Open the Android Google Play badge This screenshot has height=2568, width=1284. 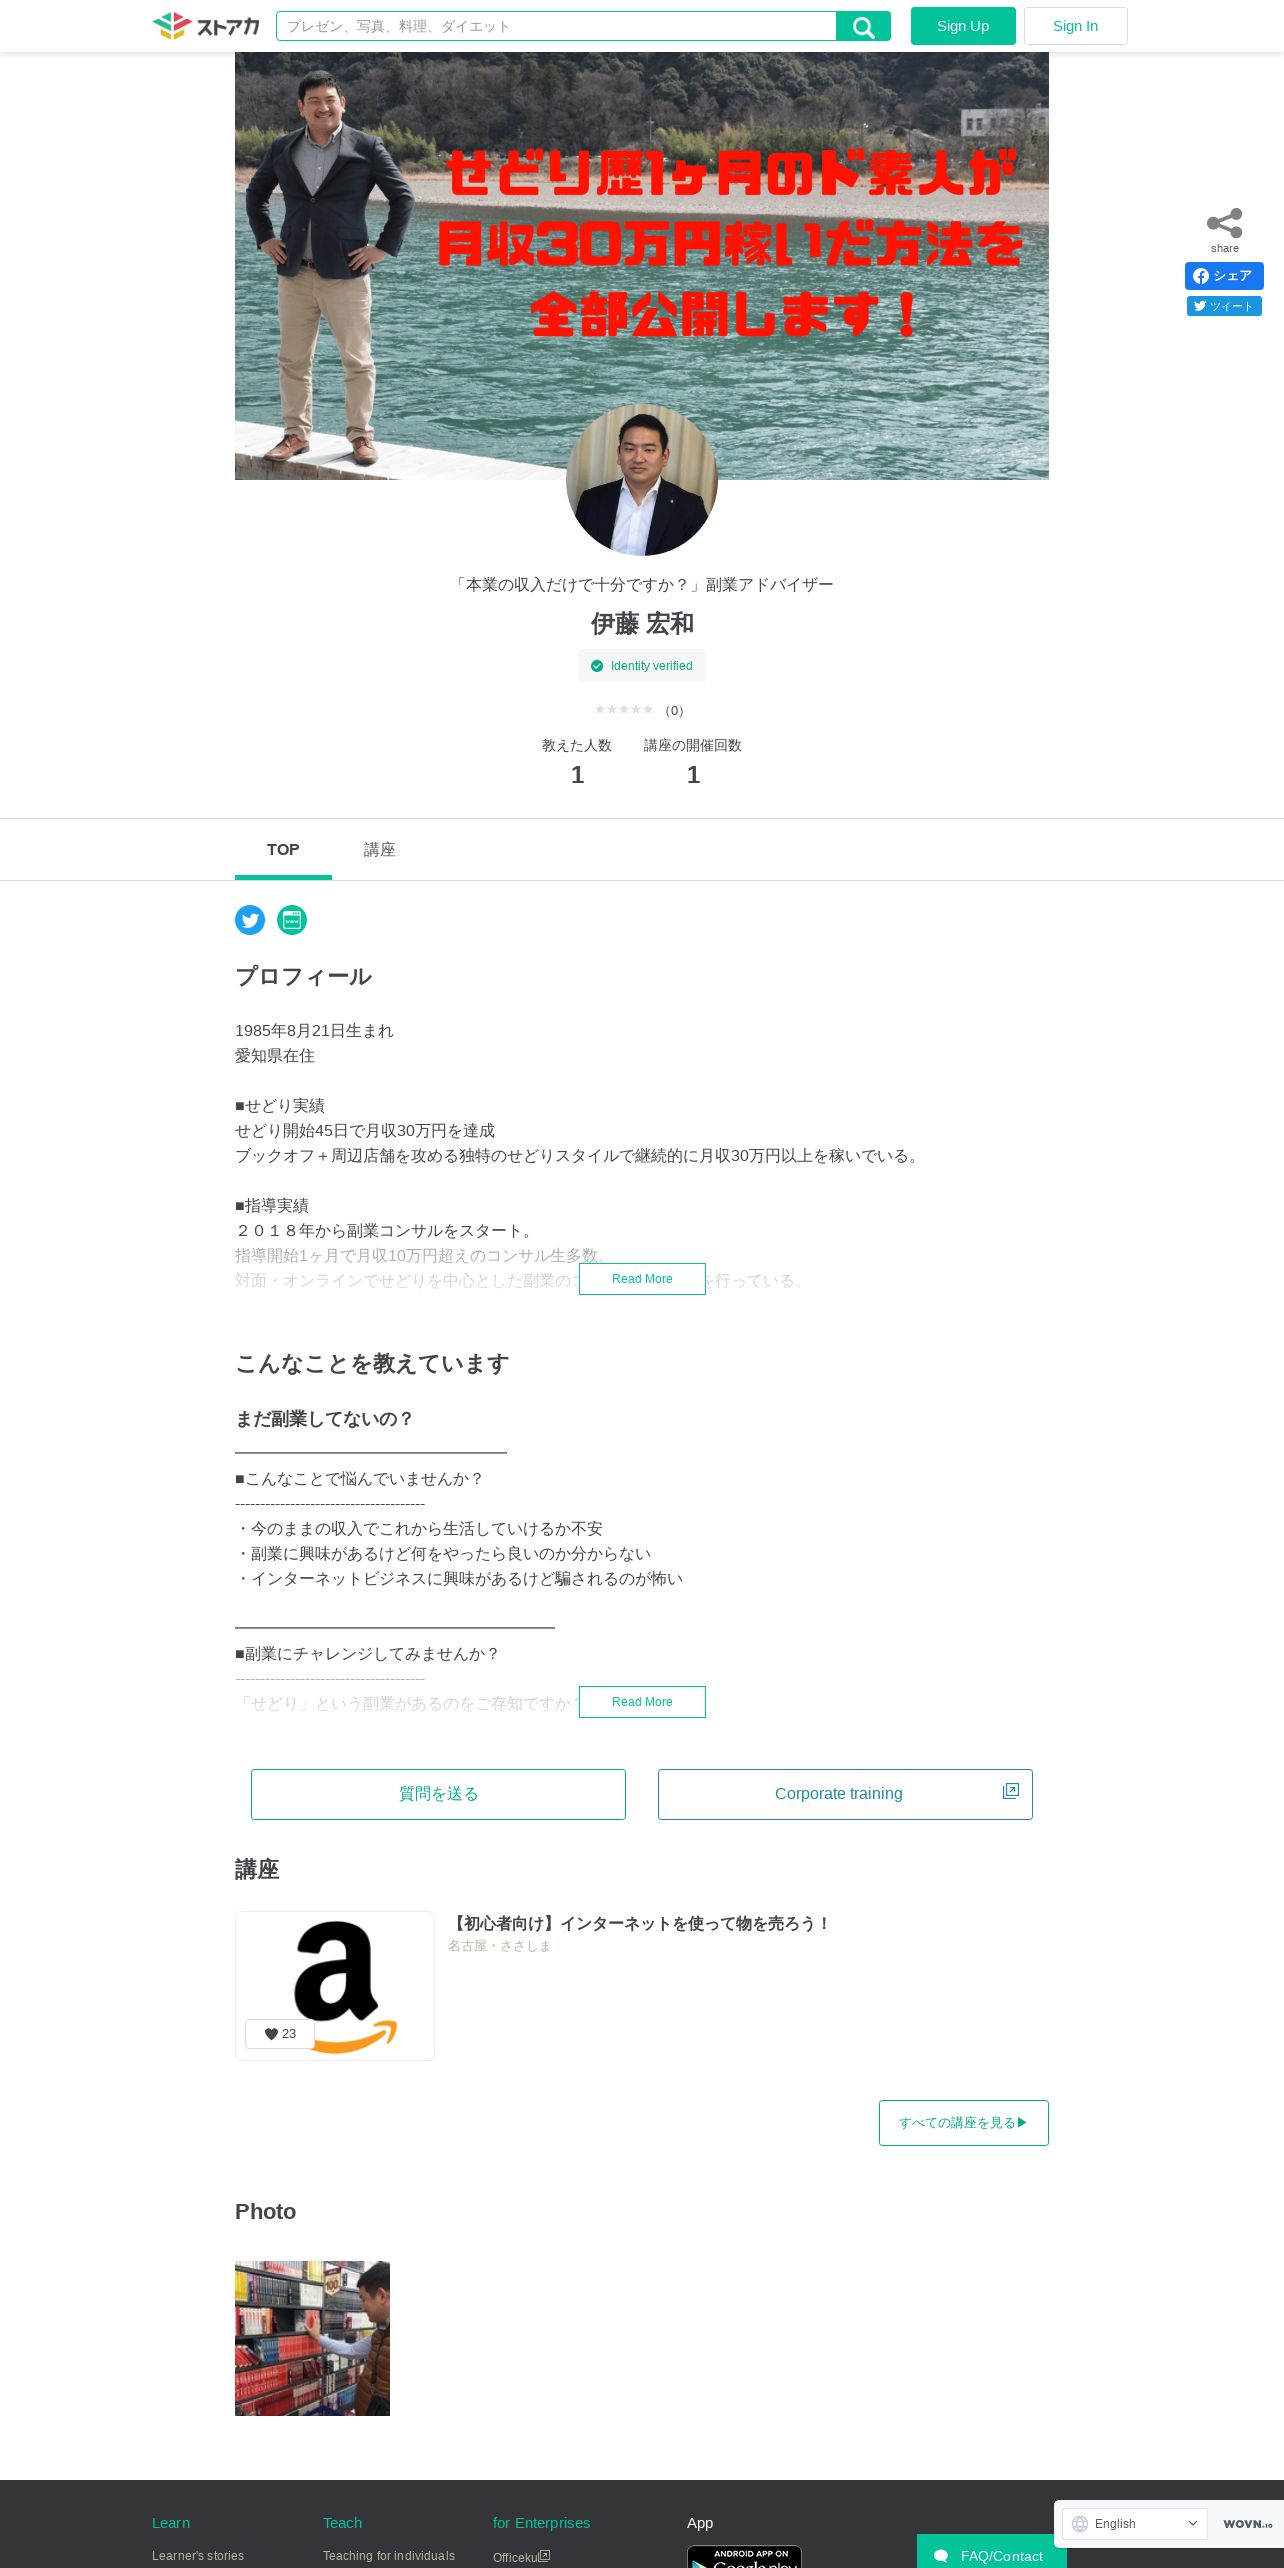point(744,2556)
